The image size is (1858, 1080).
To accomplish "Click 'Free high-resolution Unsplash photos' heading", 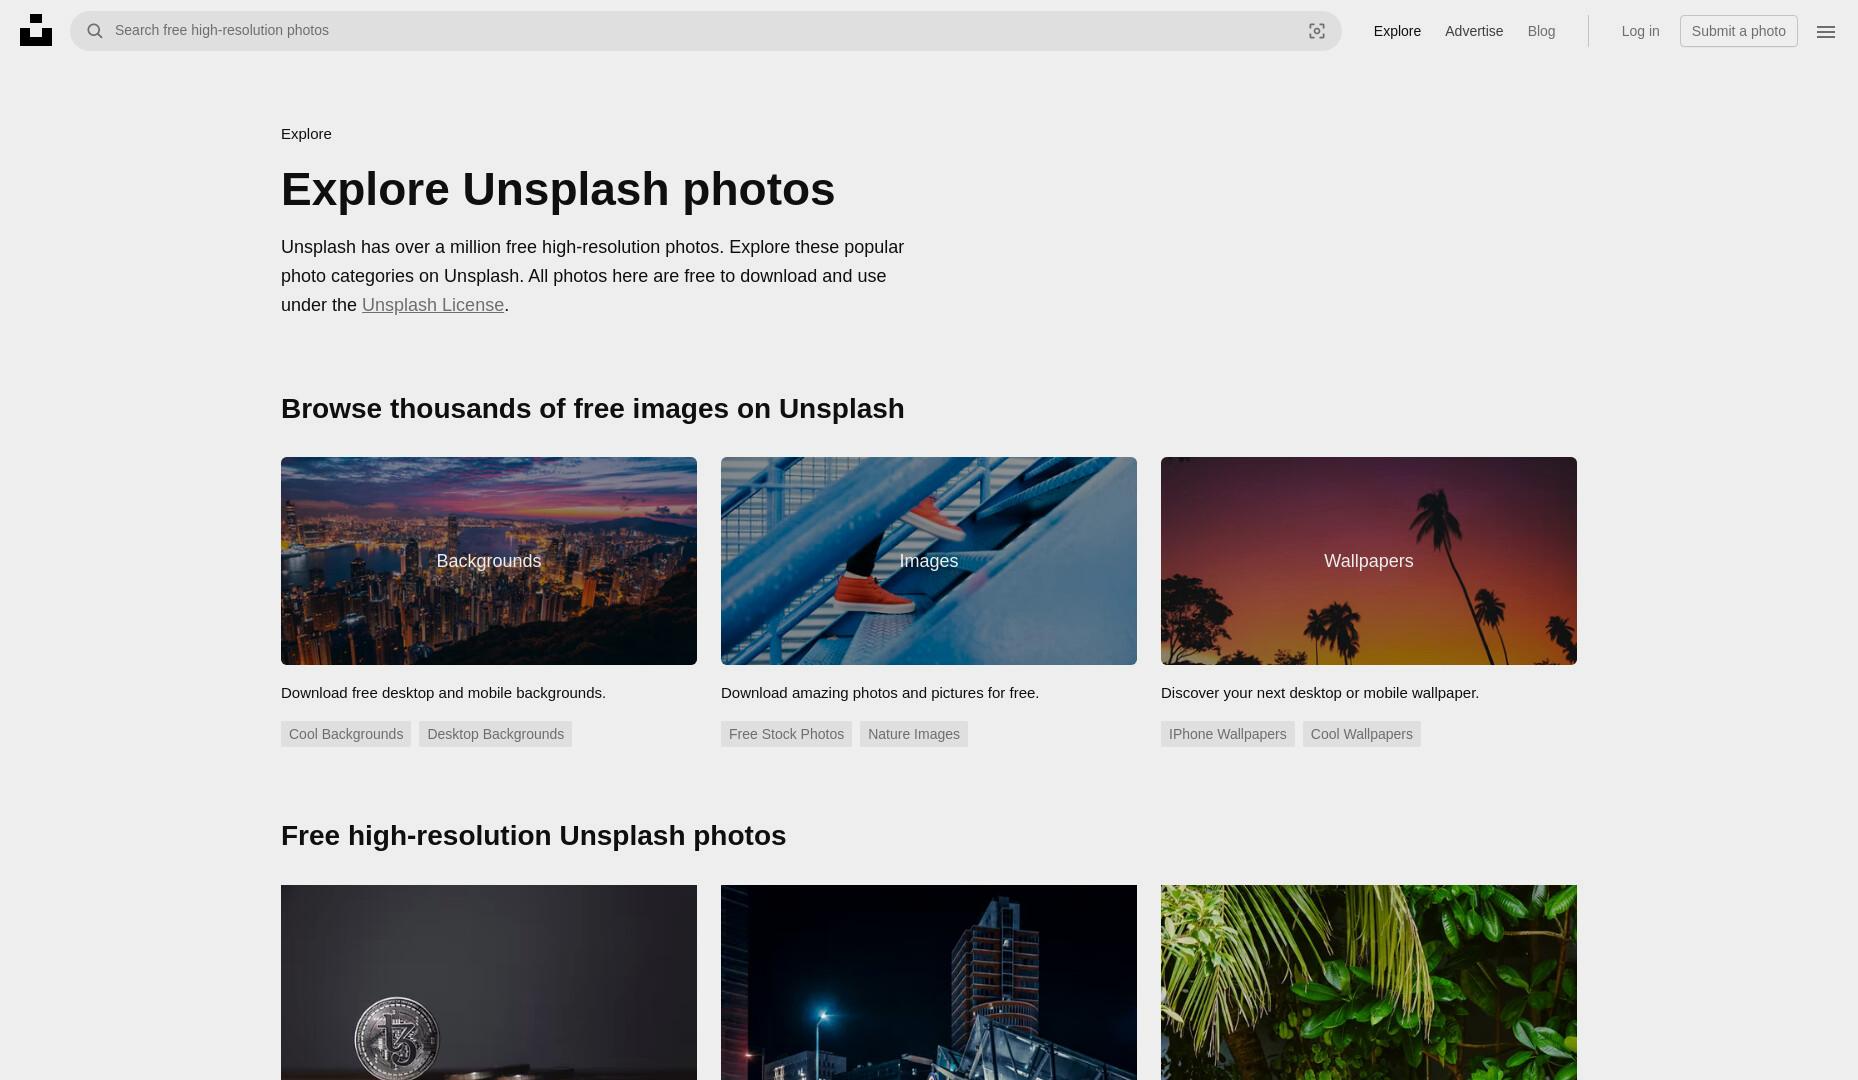I will click(x=534, y=836).
